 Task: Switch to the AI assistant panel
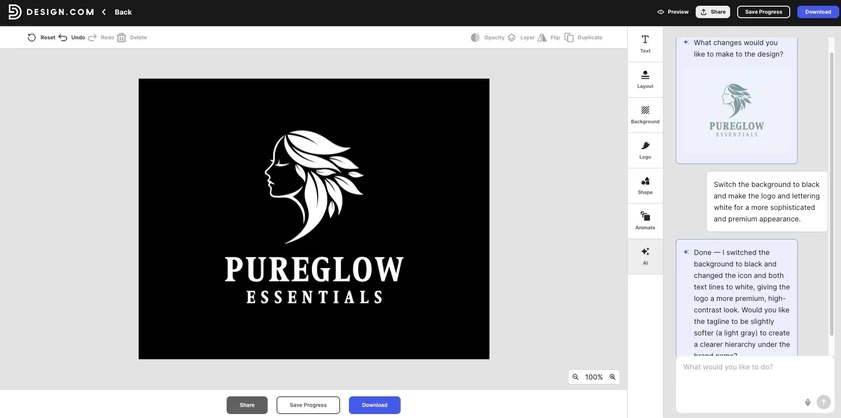(x=645, y=256)
